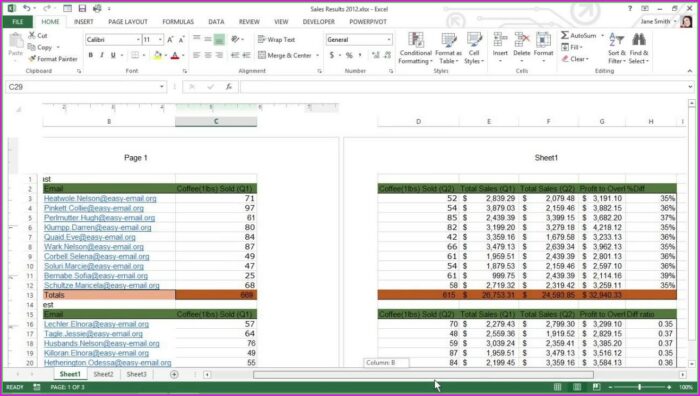Adjust the zoom slider in status bar
Viewport: 700px width, 396px height.
pos(639,387)
